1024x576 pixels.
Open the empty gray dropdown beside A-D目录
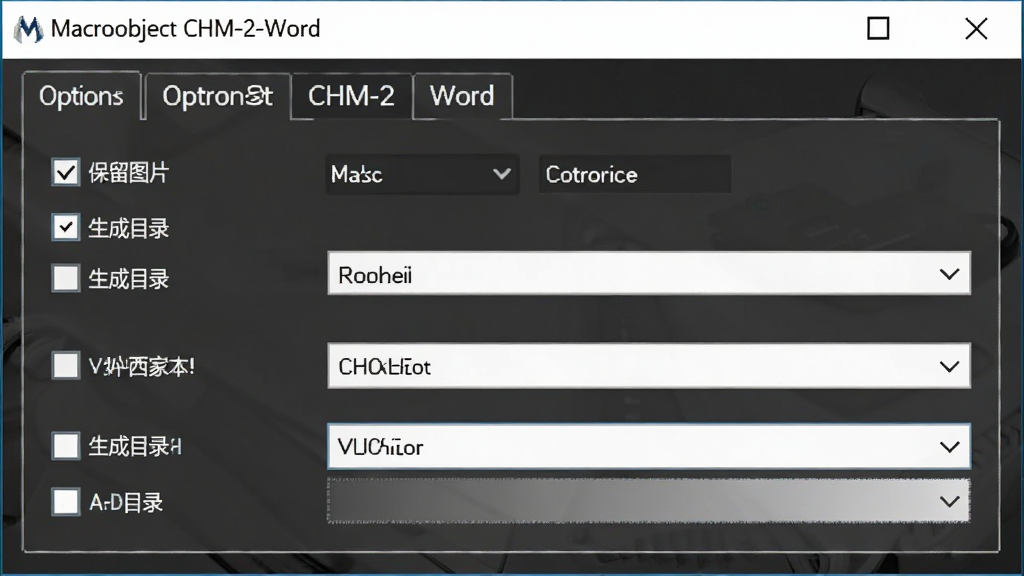tap(648, 501)
